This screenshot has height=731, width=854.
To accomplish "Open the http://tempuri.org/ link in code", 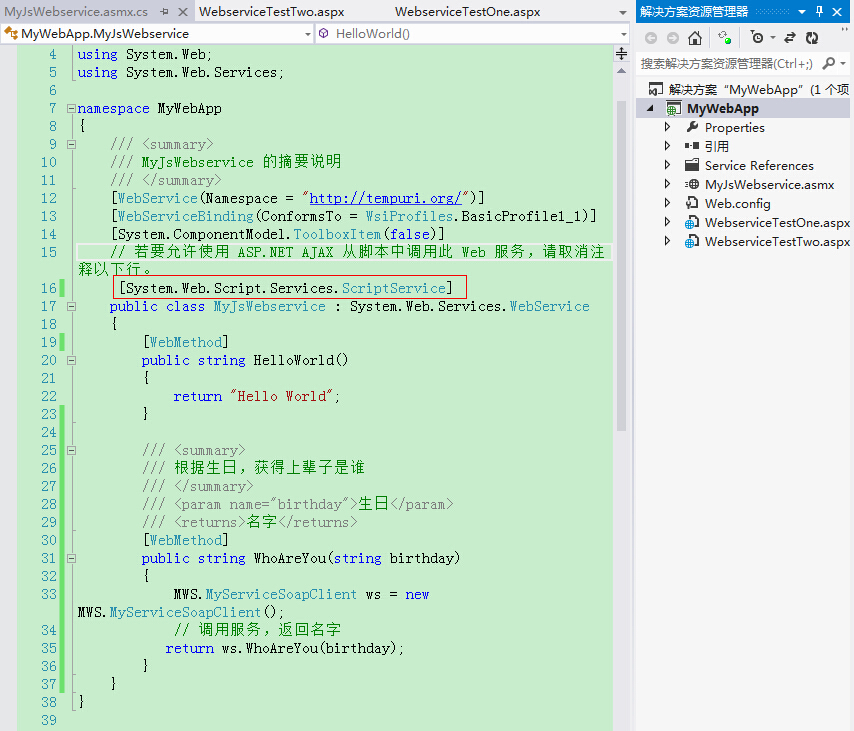I will 386,198.
